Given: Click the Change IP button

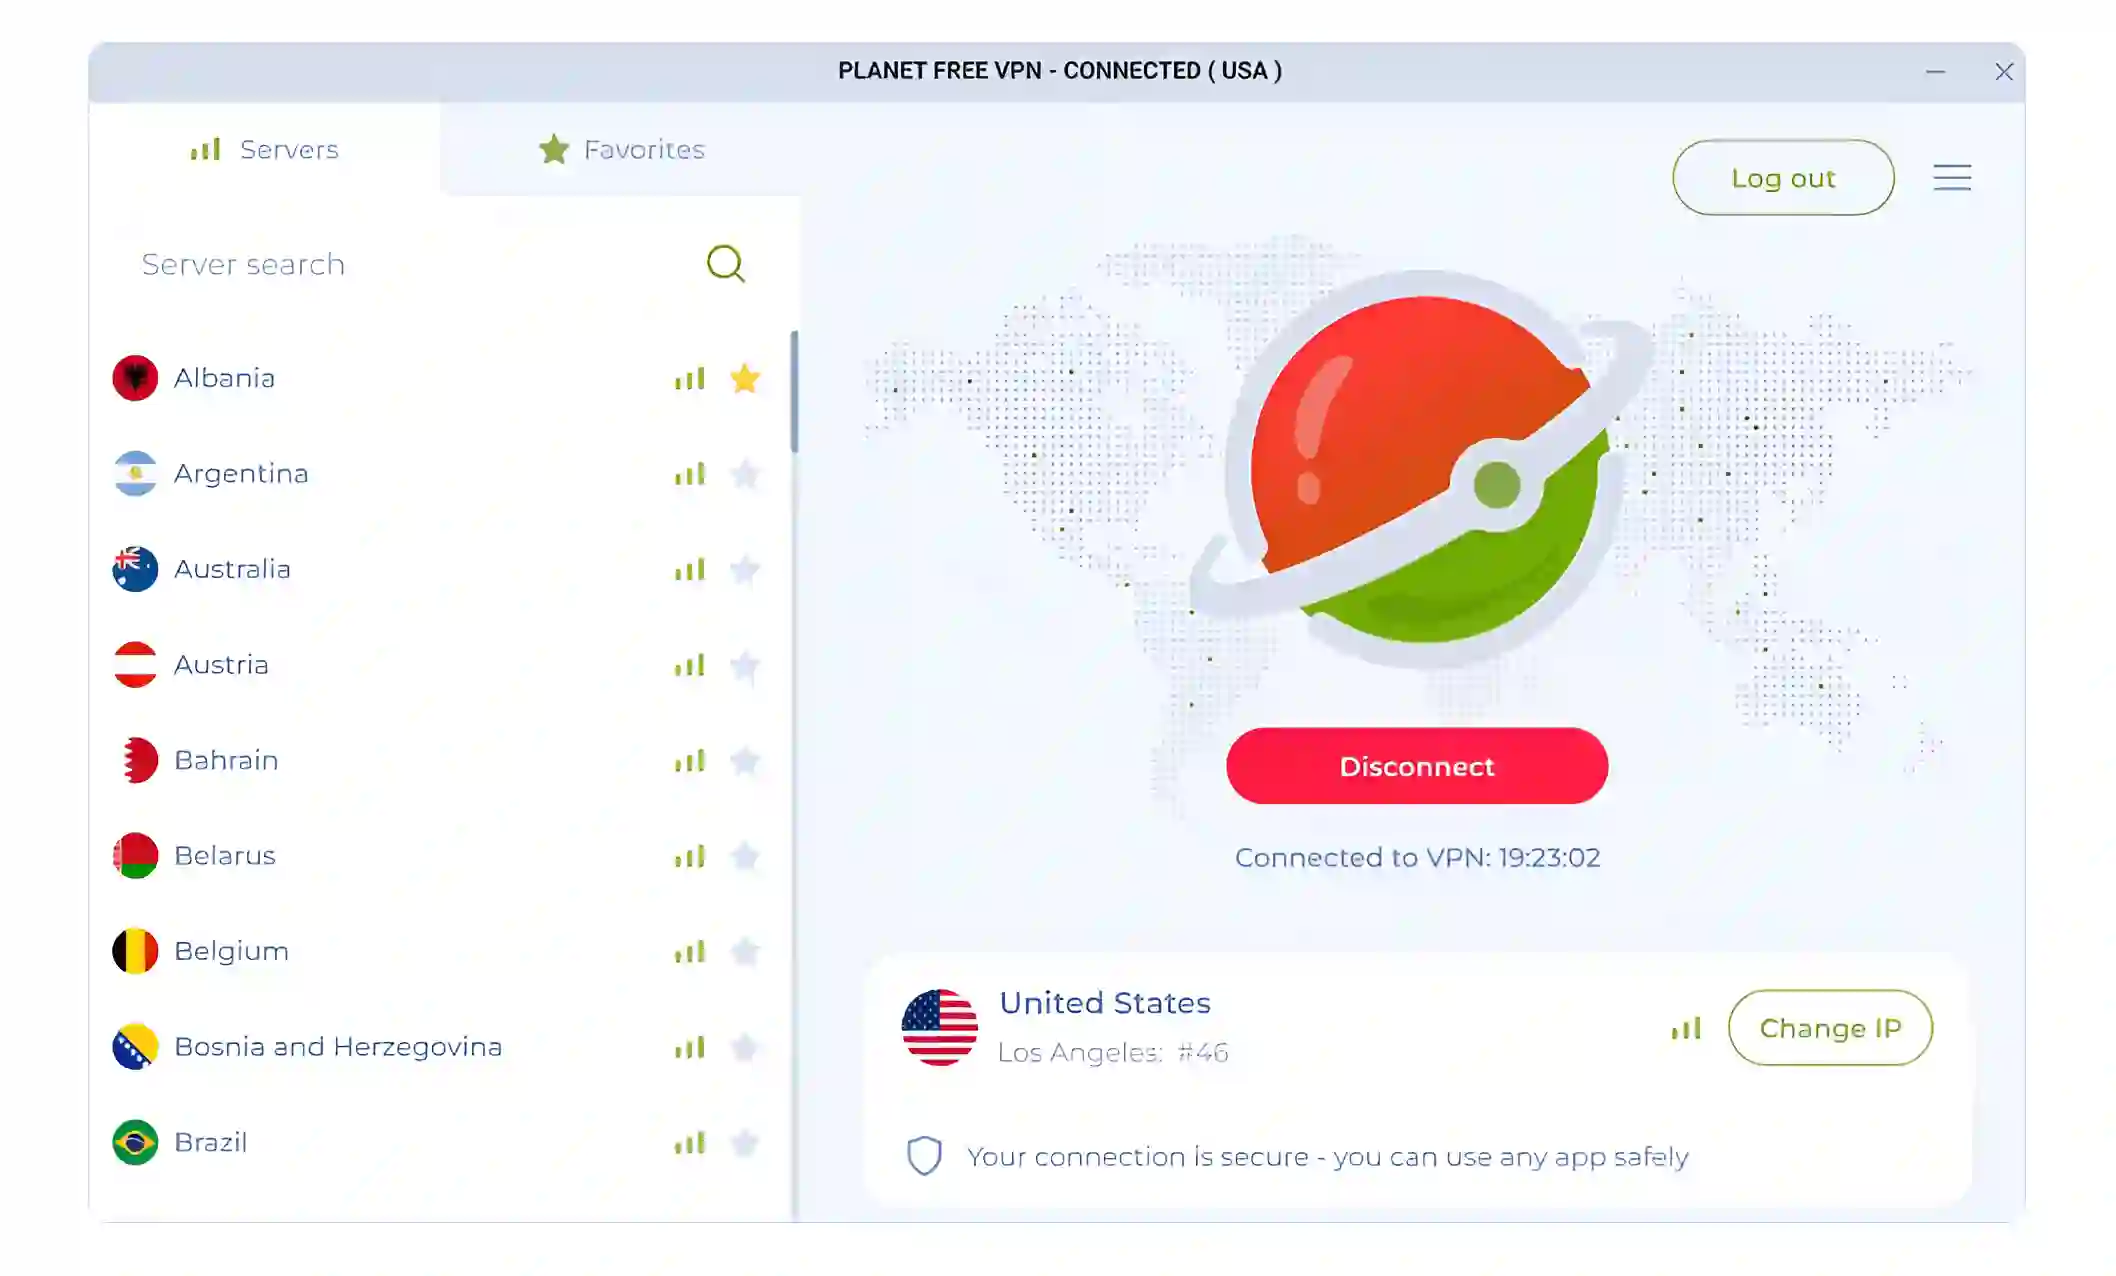Looking at the screenshot, I should coord(1829,1028).
